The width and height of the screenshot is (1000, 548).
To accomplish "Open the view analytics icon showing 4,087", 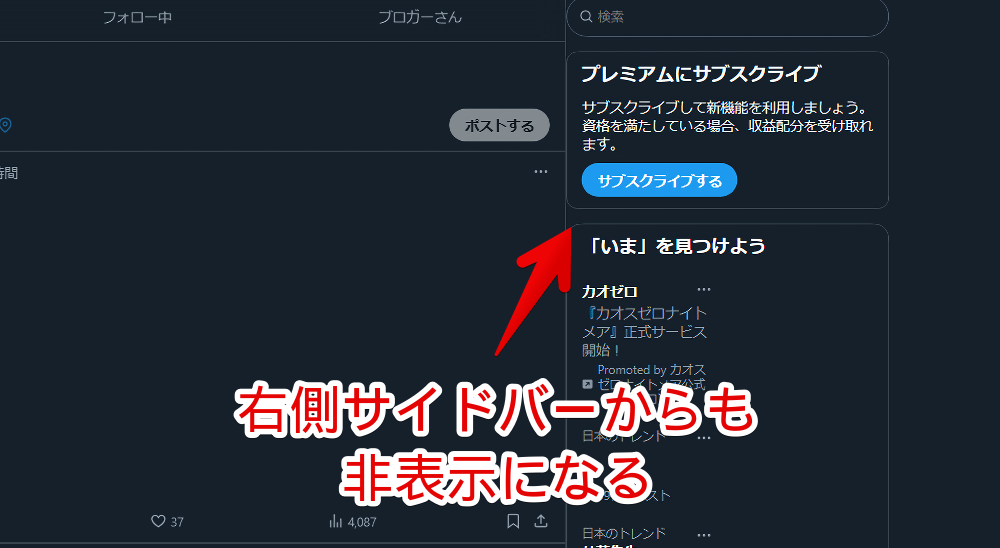I will 336,521.
